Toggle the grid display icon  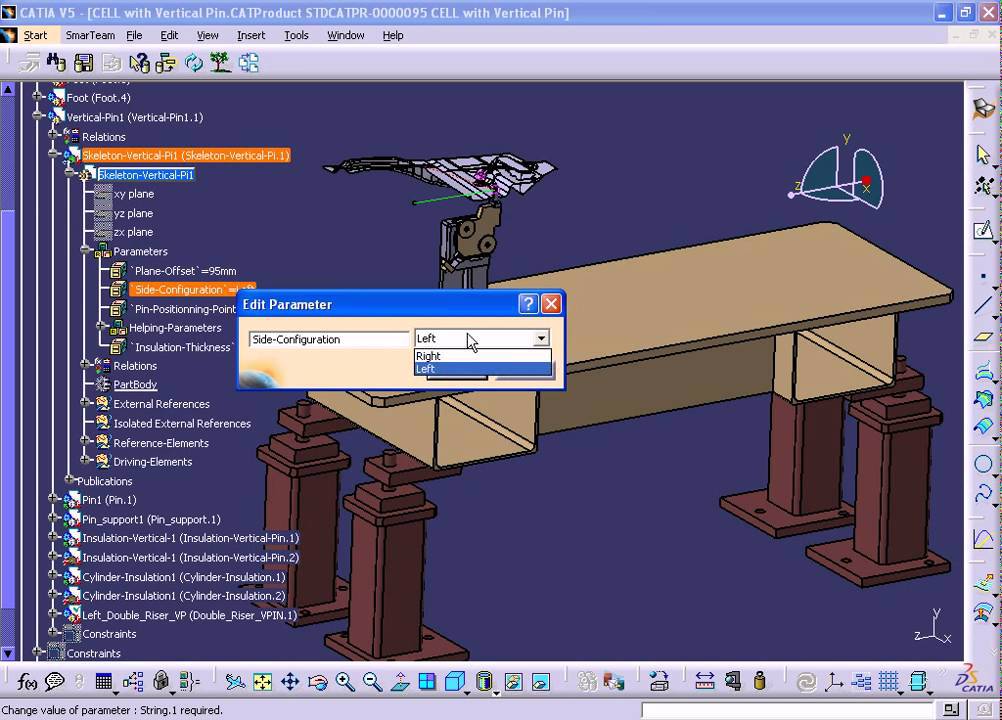pyautogui.click(x=888, y=682)
